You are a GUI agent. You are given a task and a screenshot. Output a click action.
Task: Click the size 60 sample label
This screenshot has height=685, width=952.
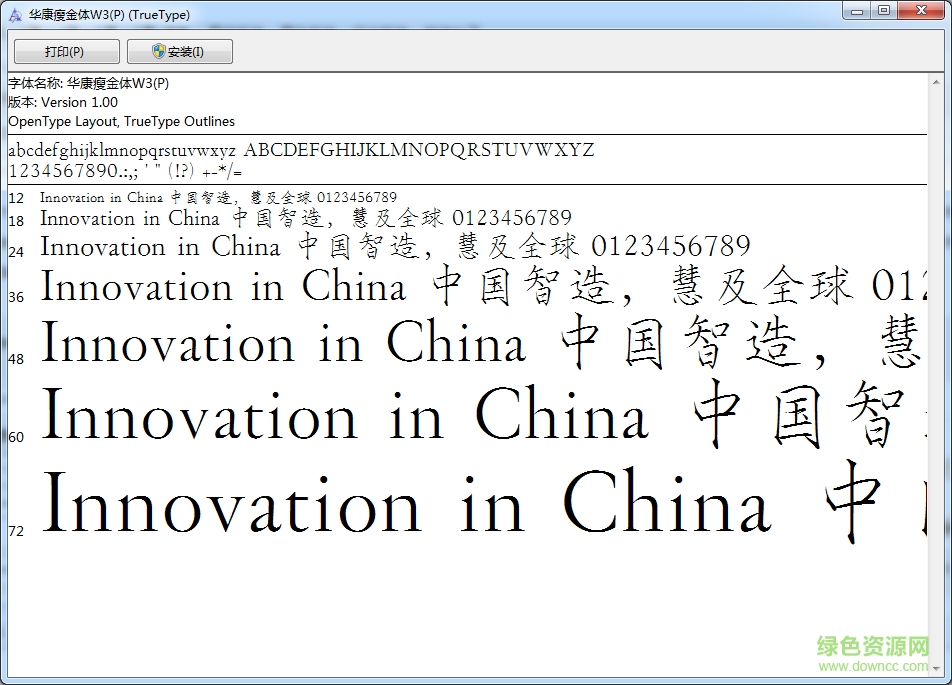click(x=16, y=437)
